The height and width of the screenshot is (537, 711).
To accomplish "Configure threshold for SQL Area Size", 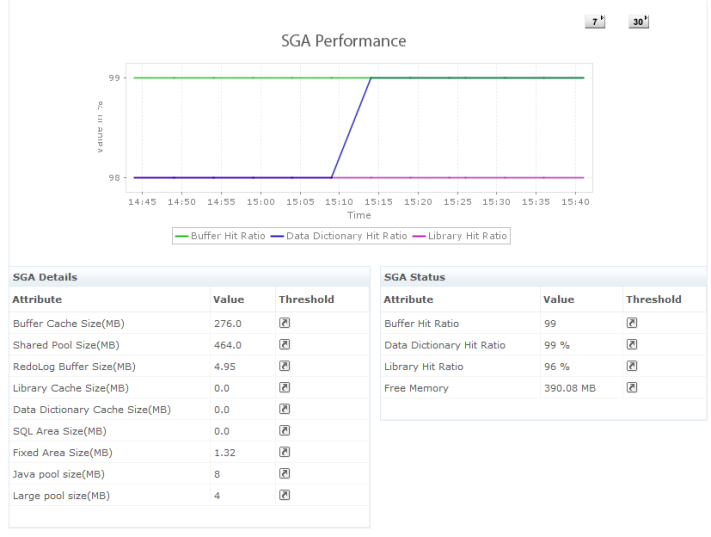I will (x=284, y=430).
